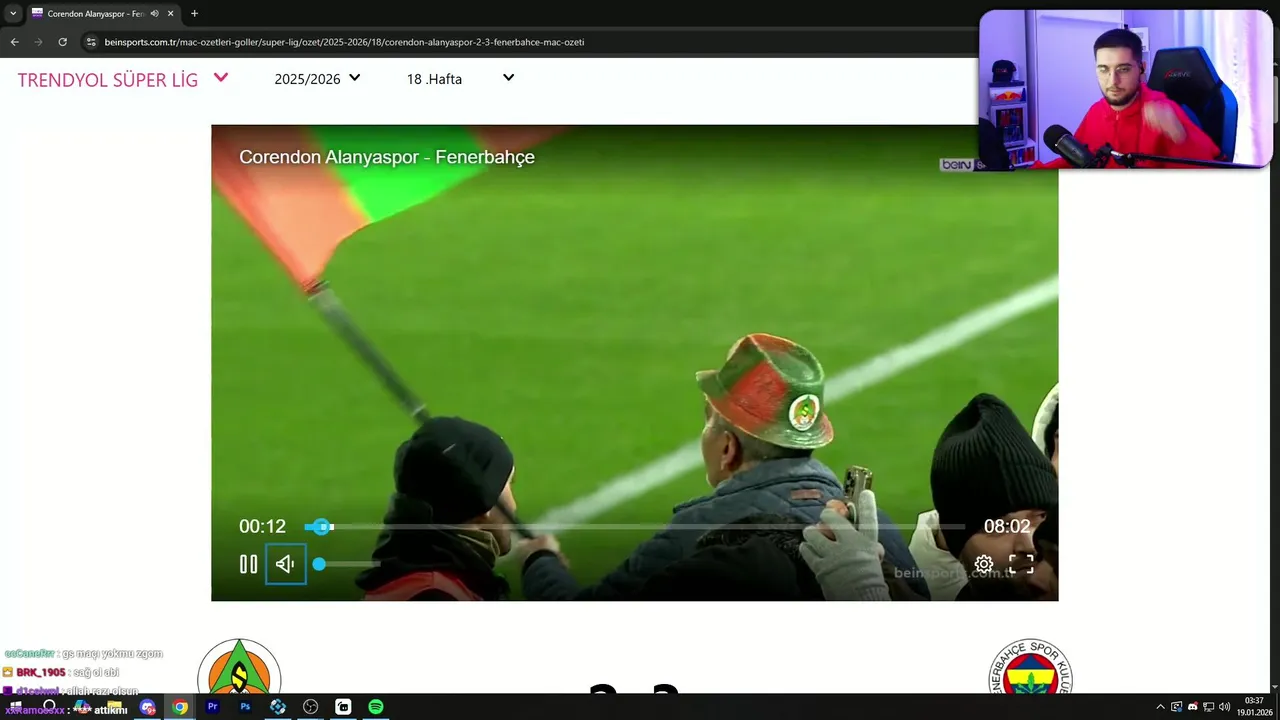1280x720 pixels.
Task: Open Spotify from the taskbar
Action: pyautogui.click(x=376, y=707)
